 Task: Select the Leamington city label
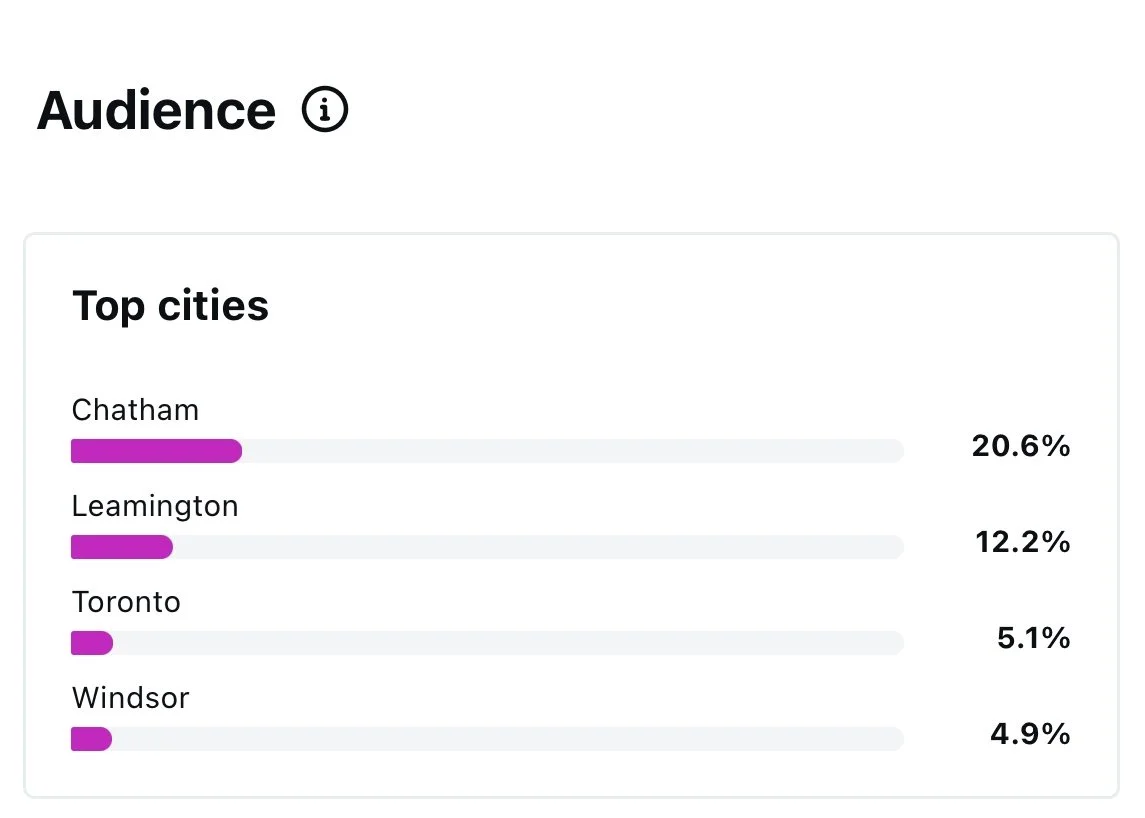coord(155,506)
